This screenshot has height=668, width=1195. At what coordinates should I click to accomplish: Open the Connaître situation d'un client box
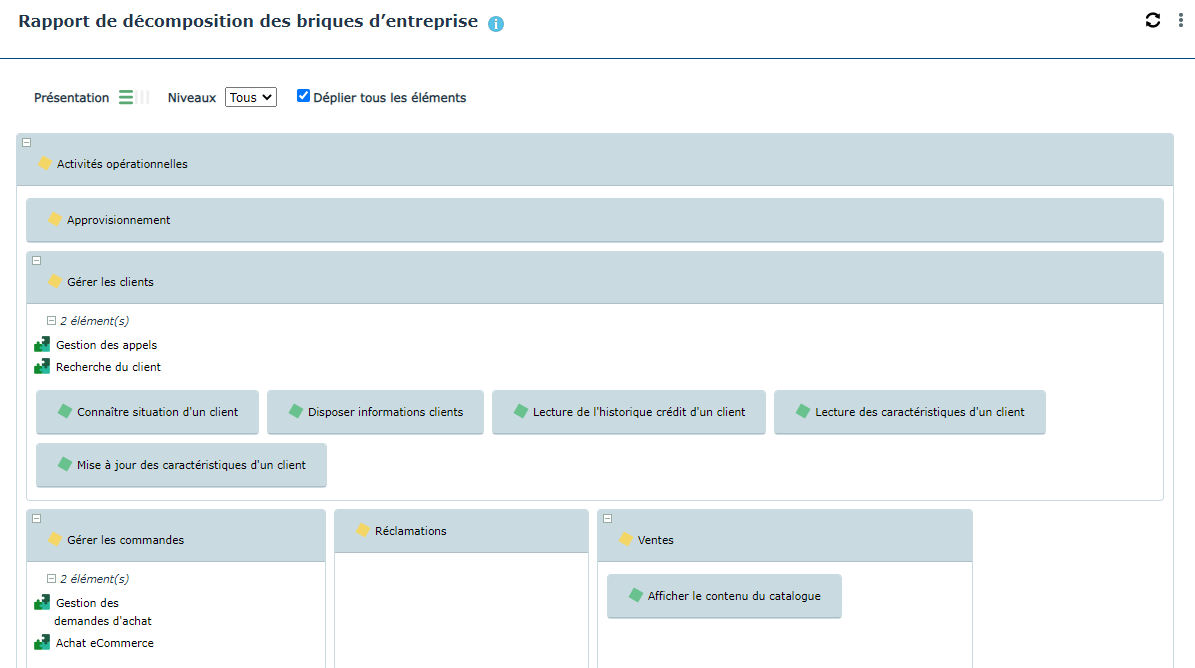click(x=147, y=412)
